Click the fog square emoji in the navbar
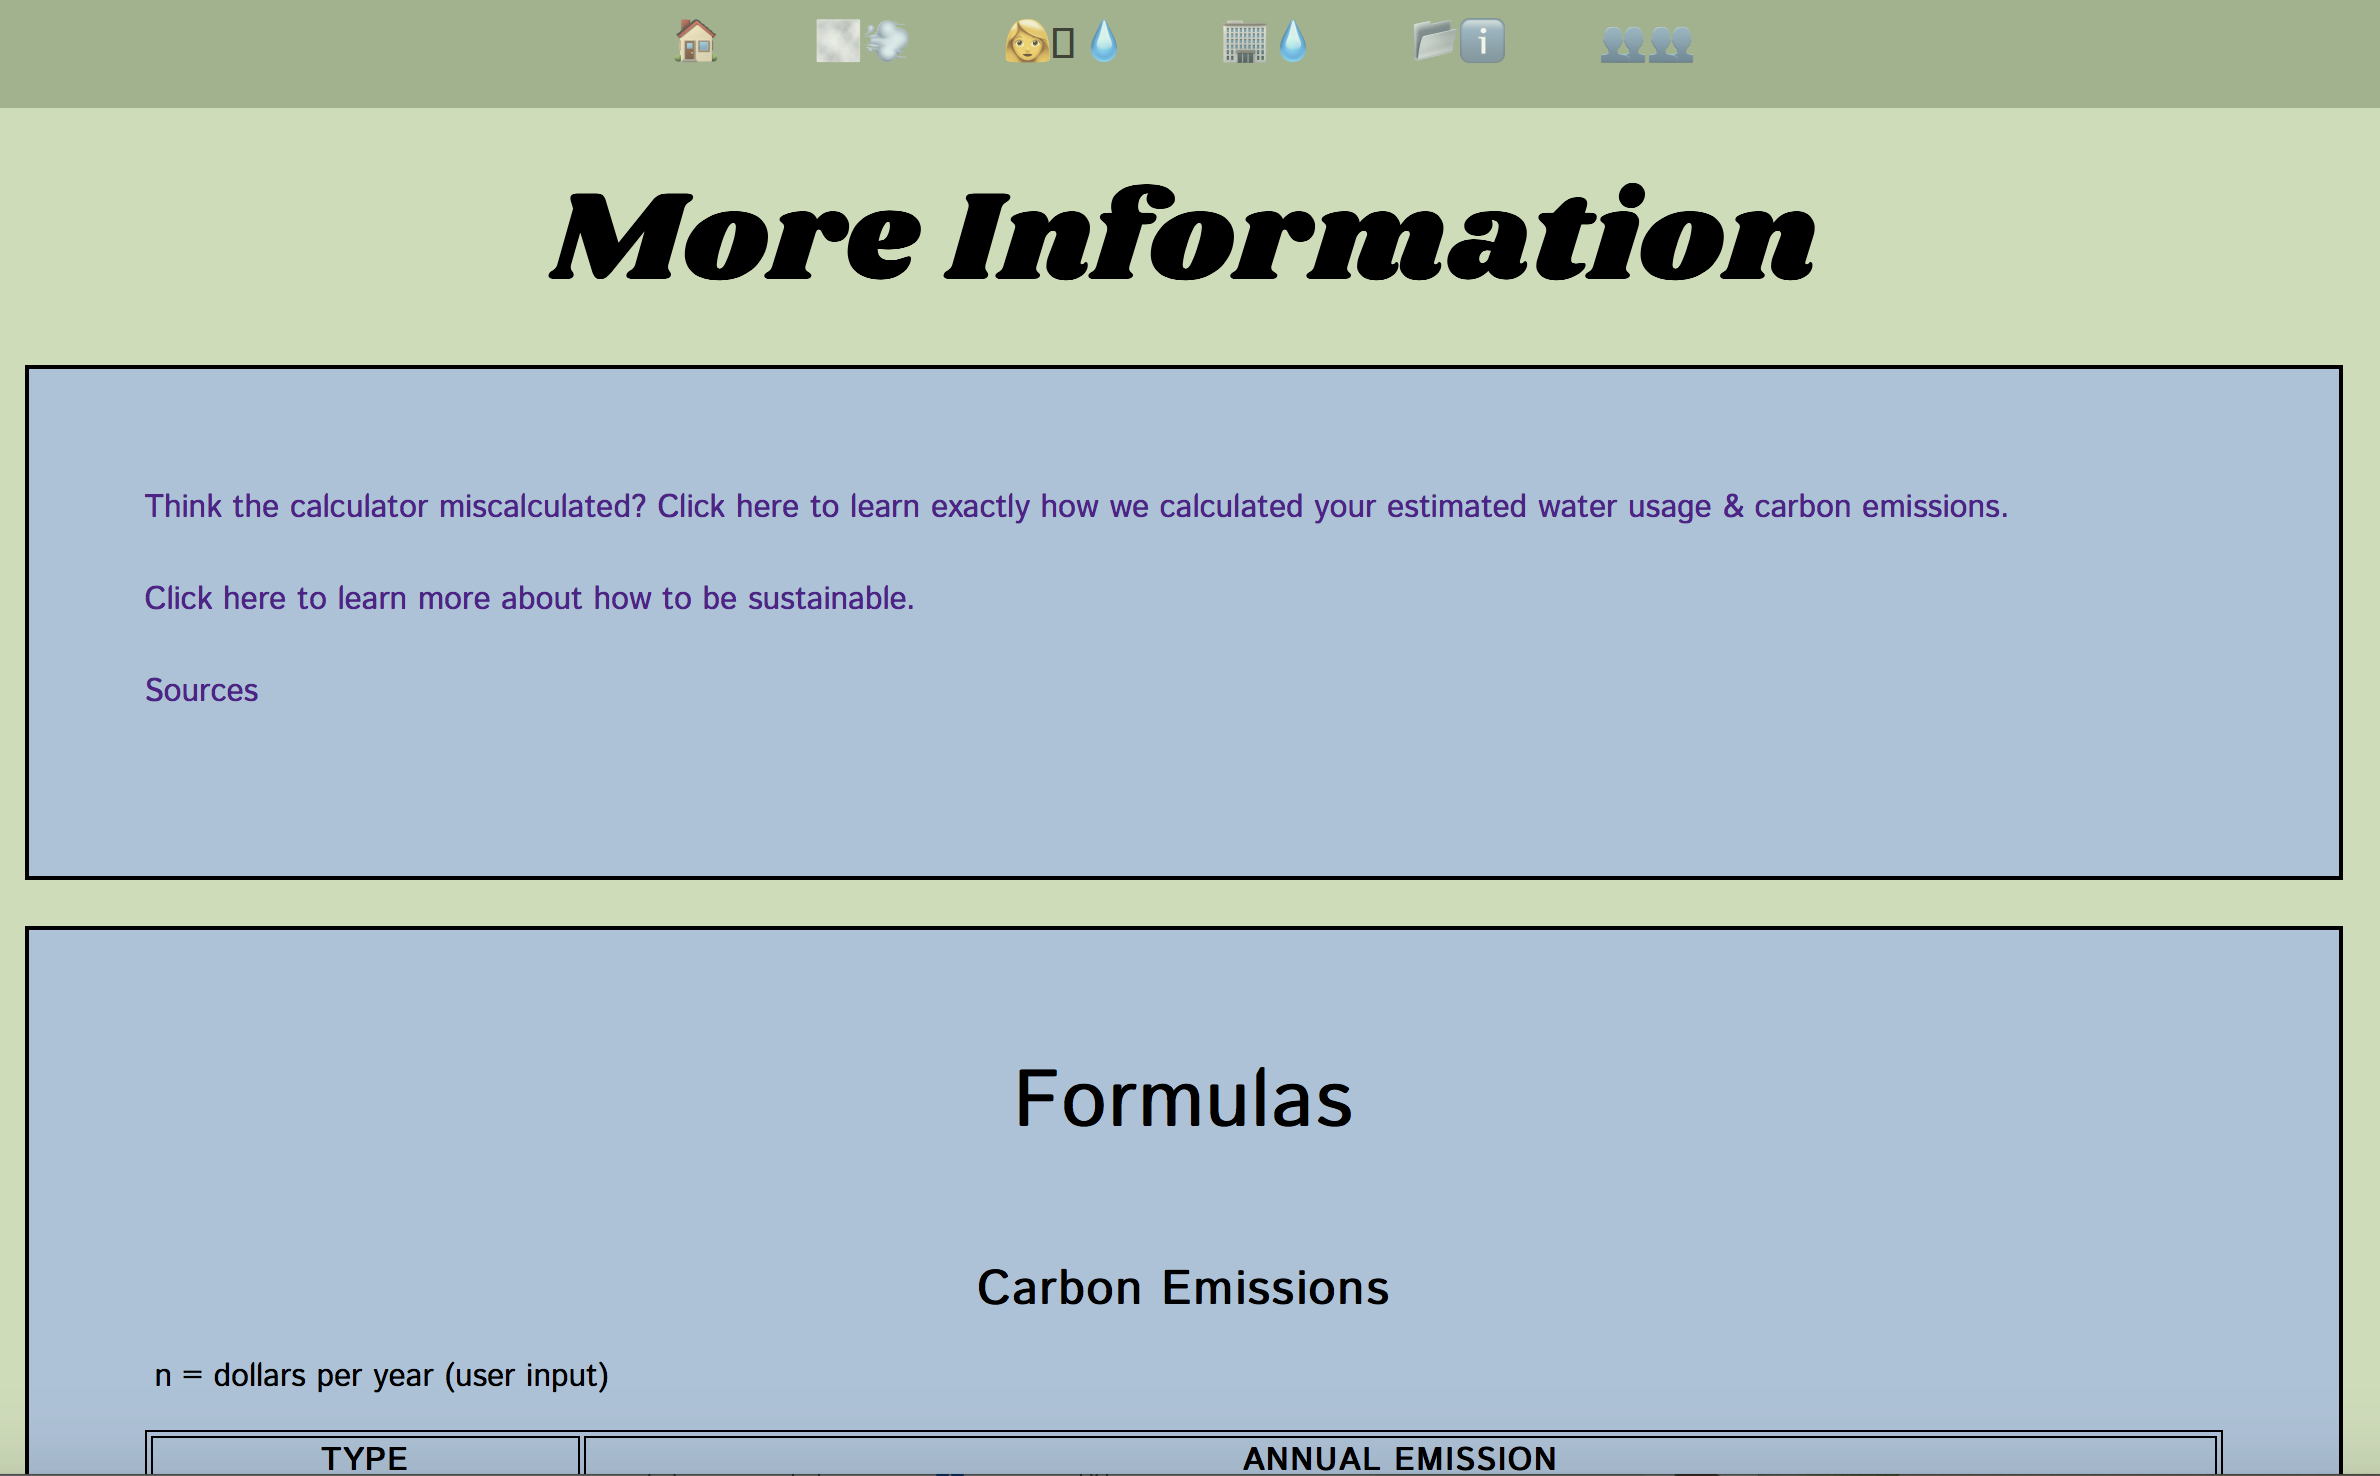 [837, 42]
